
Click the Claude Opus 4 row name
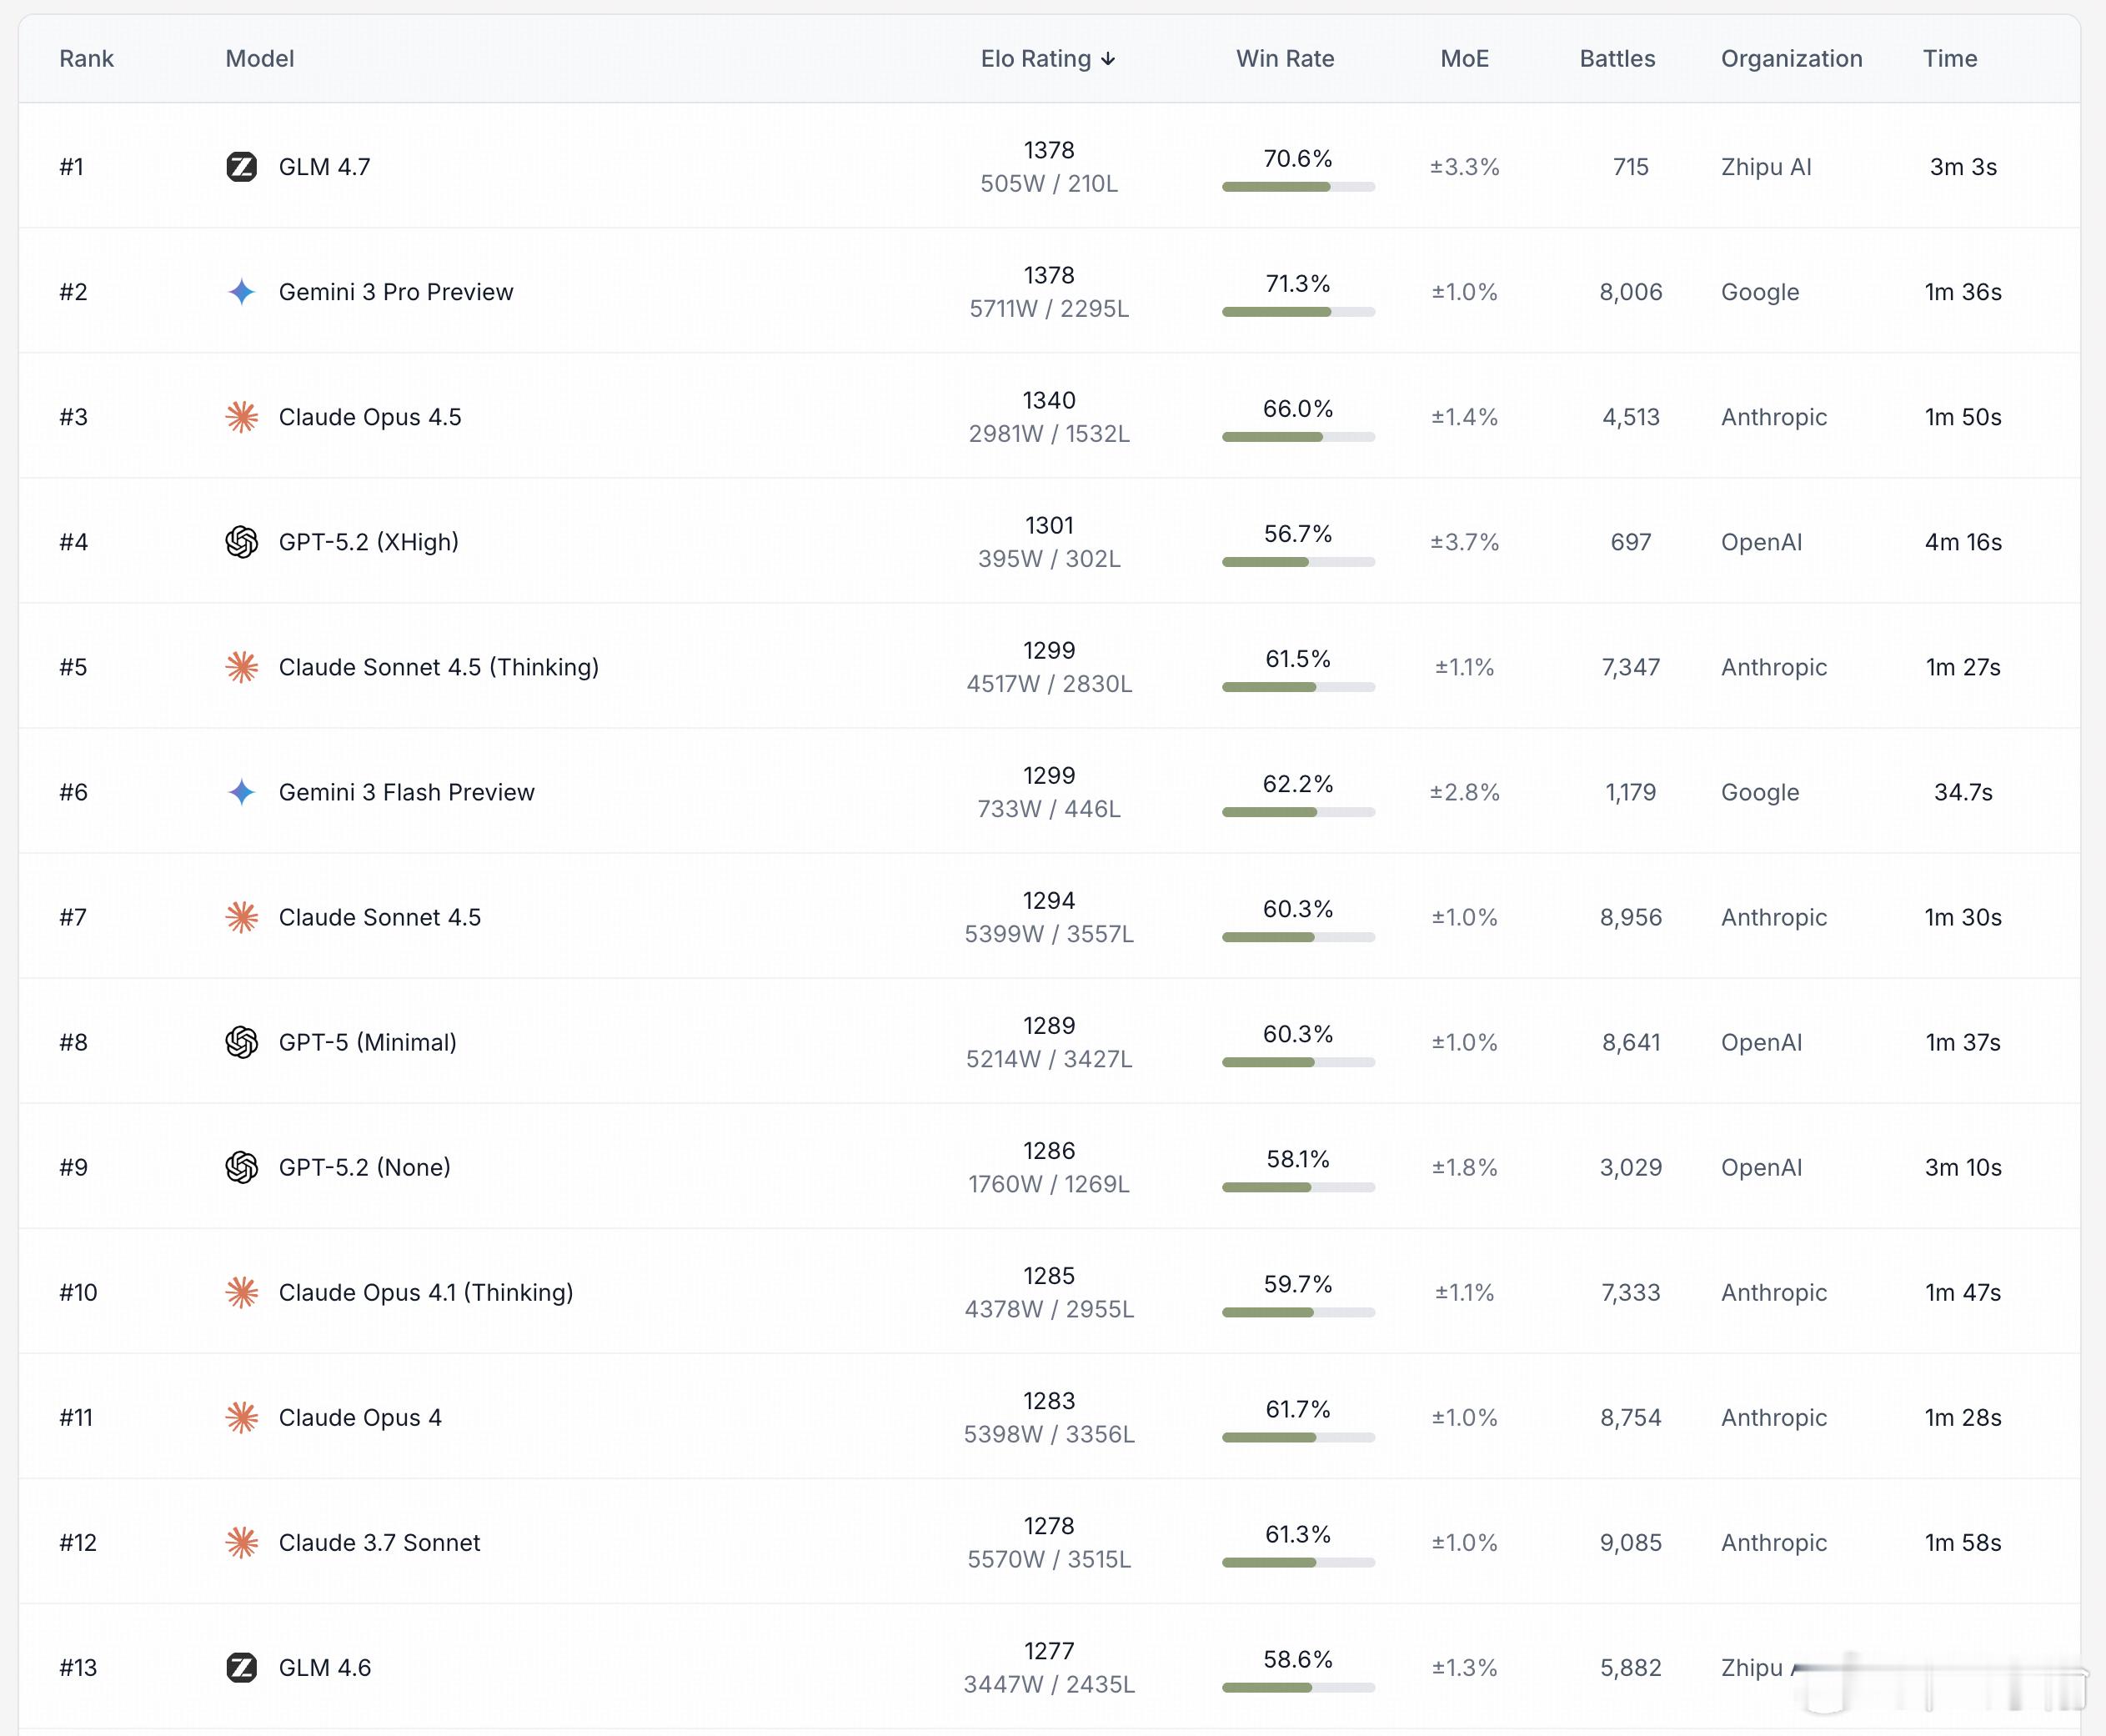359,1417
